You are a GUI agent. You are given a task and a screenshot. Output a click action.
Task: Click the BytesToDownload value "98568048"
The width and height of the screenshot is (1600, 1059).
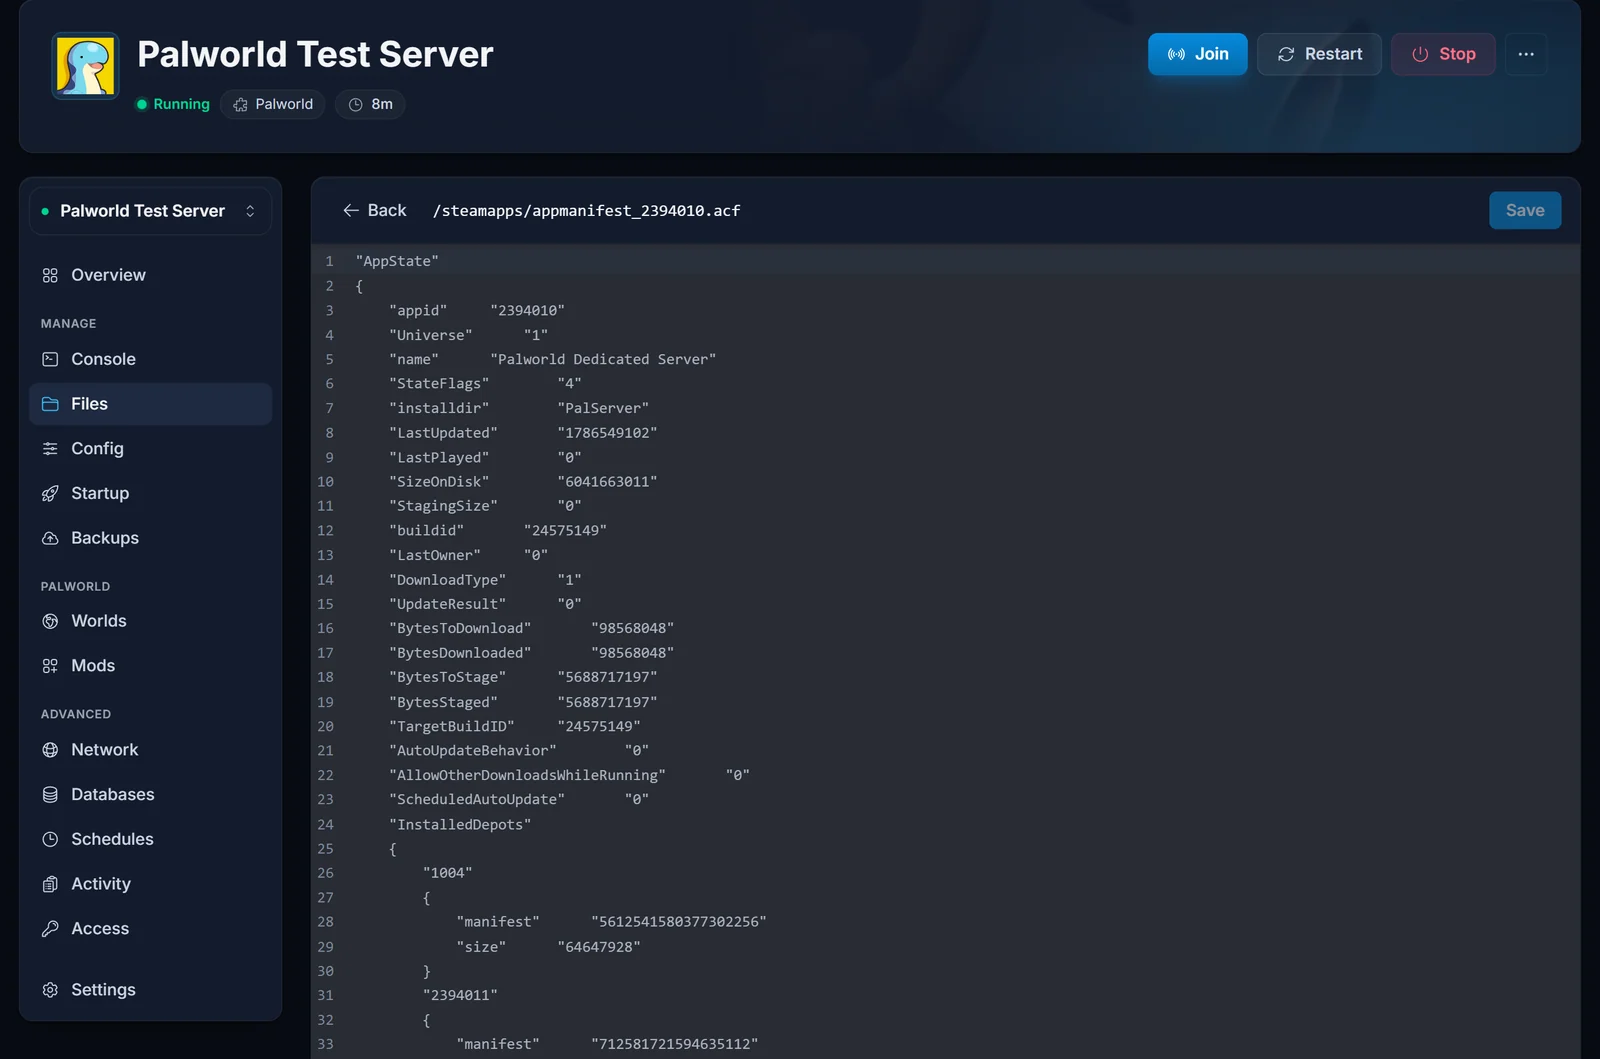[x=633, y=628]
